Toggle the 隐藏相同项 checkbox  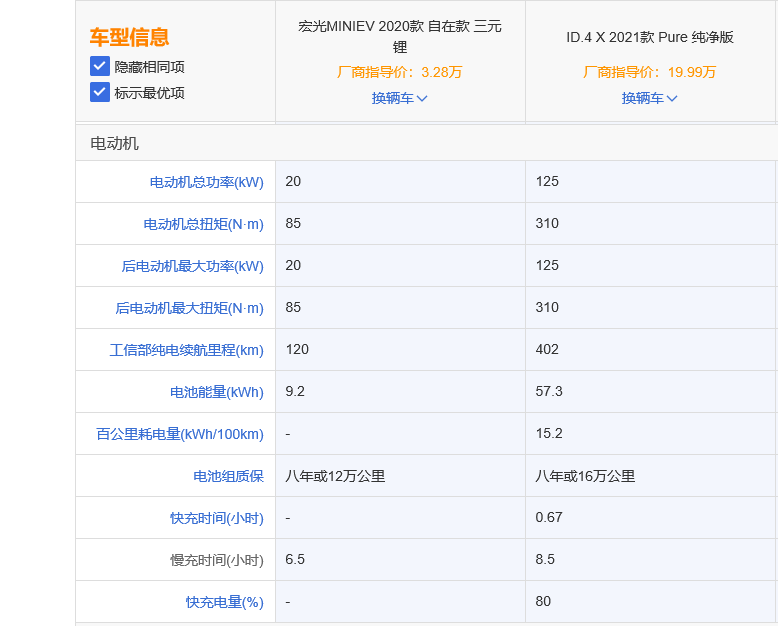pos(100,66)
